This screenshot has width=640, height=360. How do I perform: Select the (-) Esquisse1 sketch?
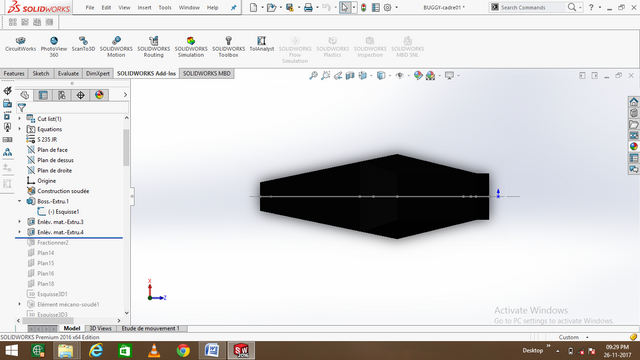(63, 211)
